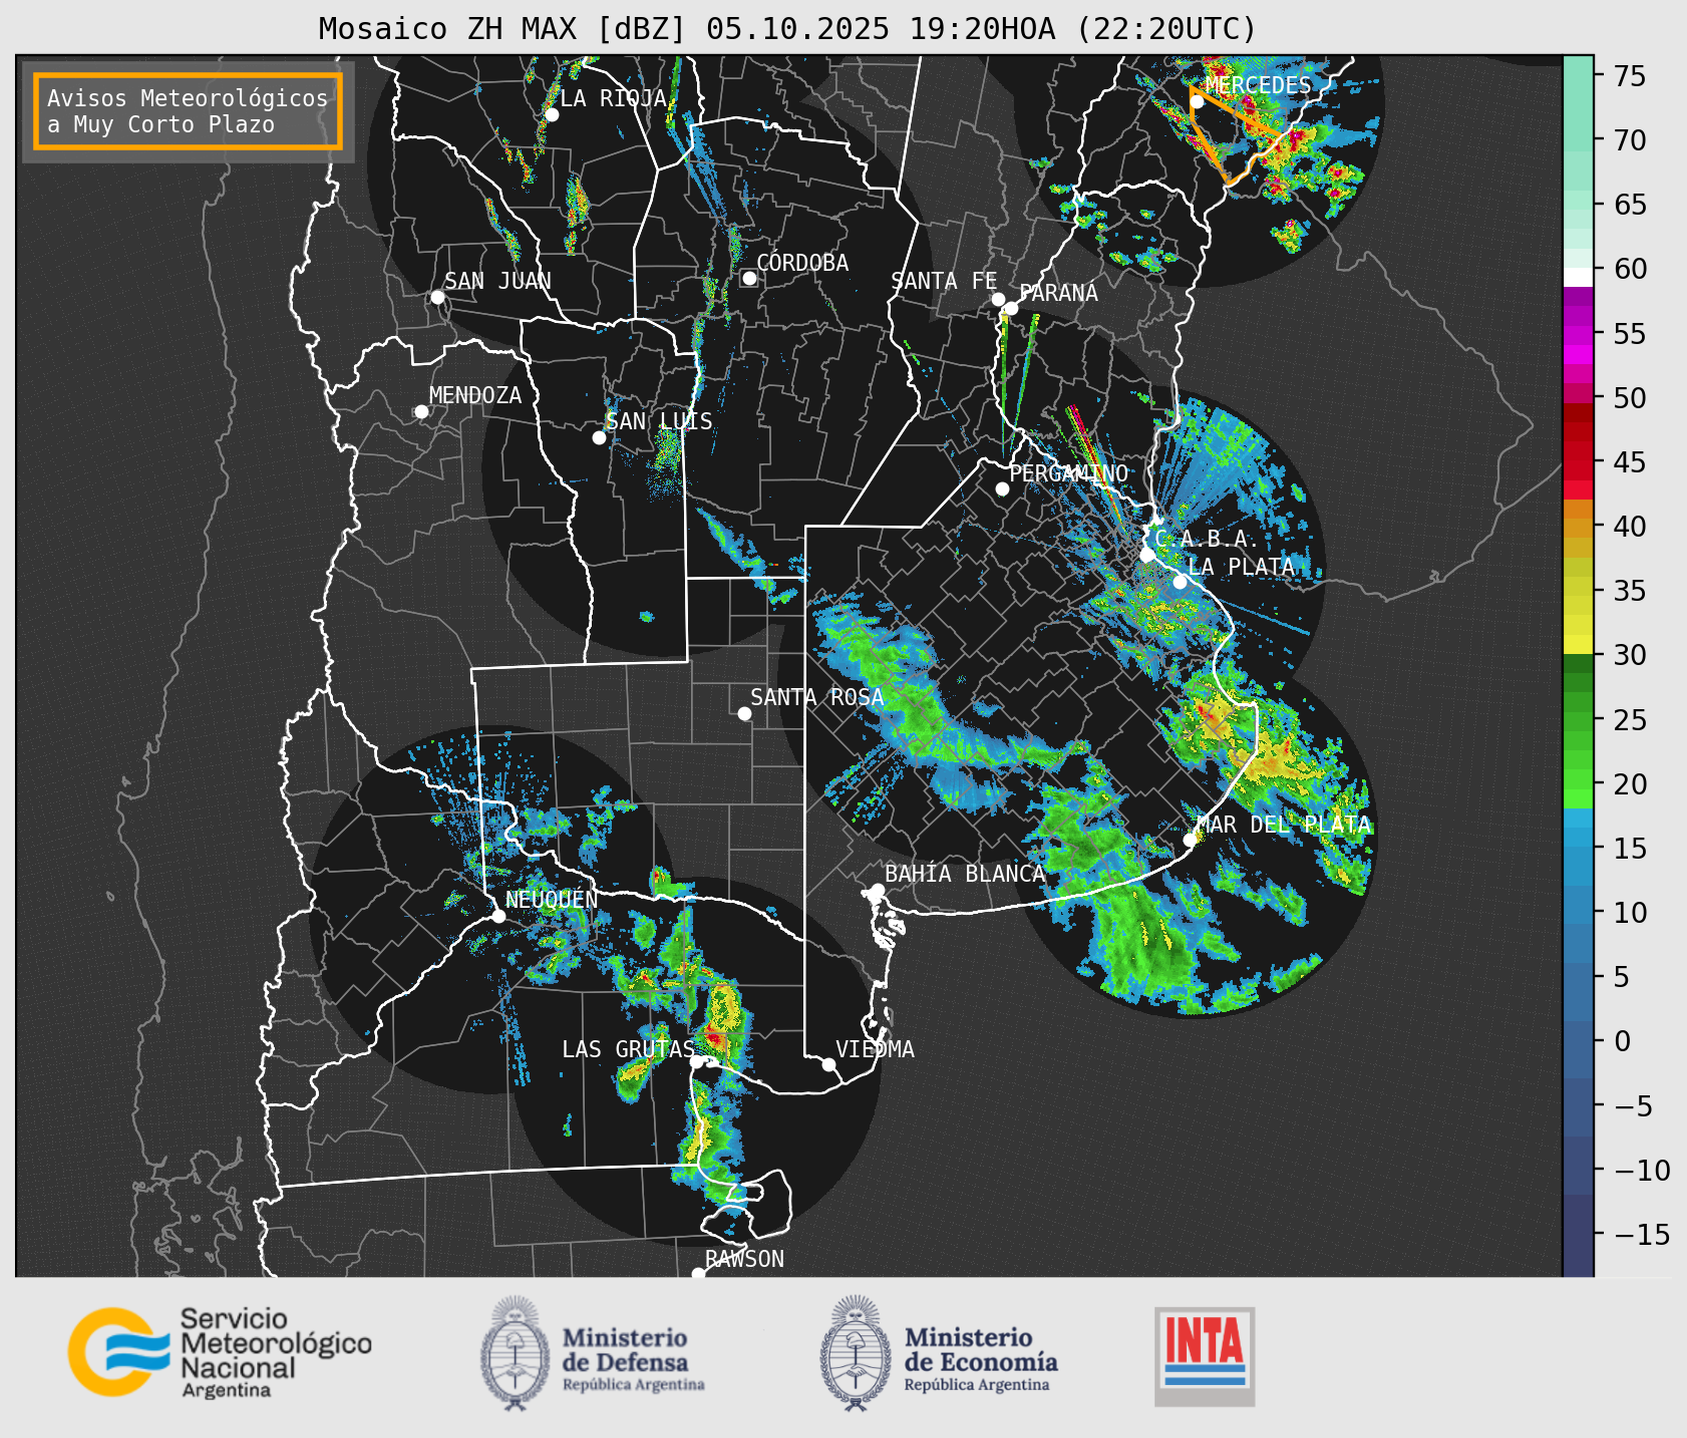Click the '40' colorbar tick label
Screen dimensions: 1687x1438
[x=1630, y=526]
